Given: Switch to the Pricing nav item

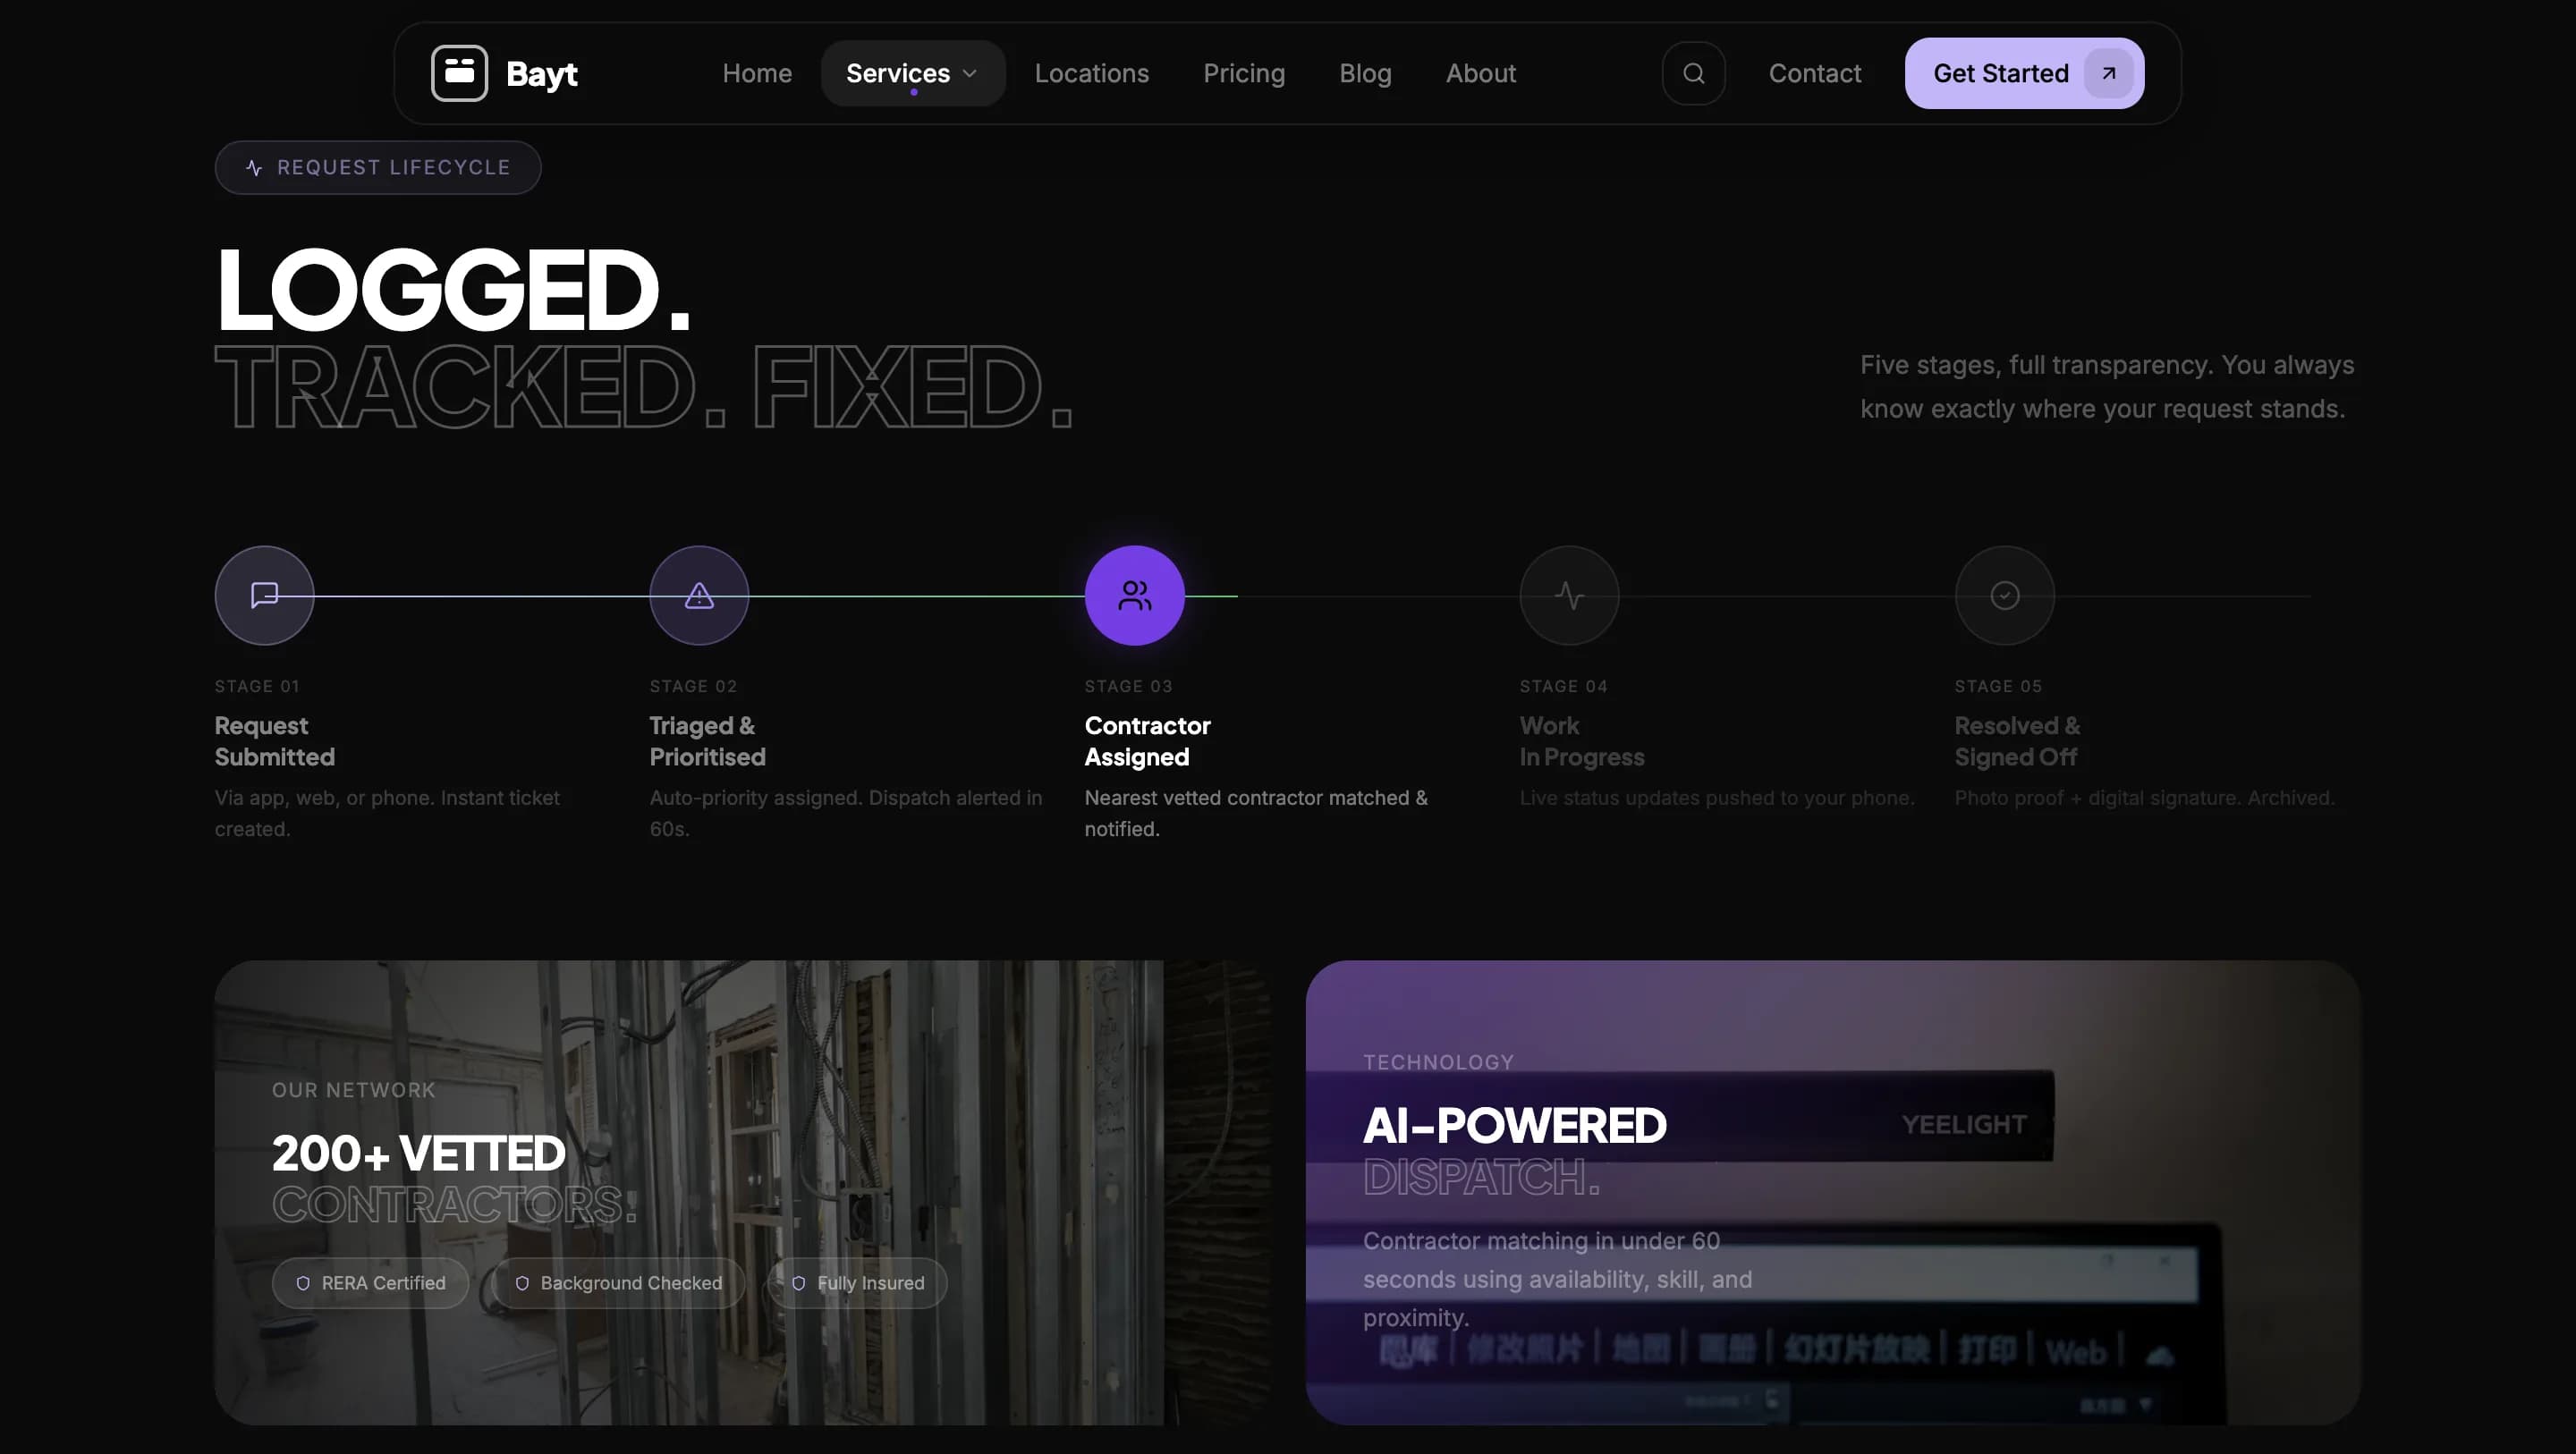Looking at the screenshot, I should coord(1244,73).
